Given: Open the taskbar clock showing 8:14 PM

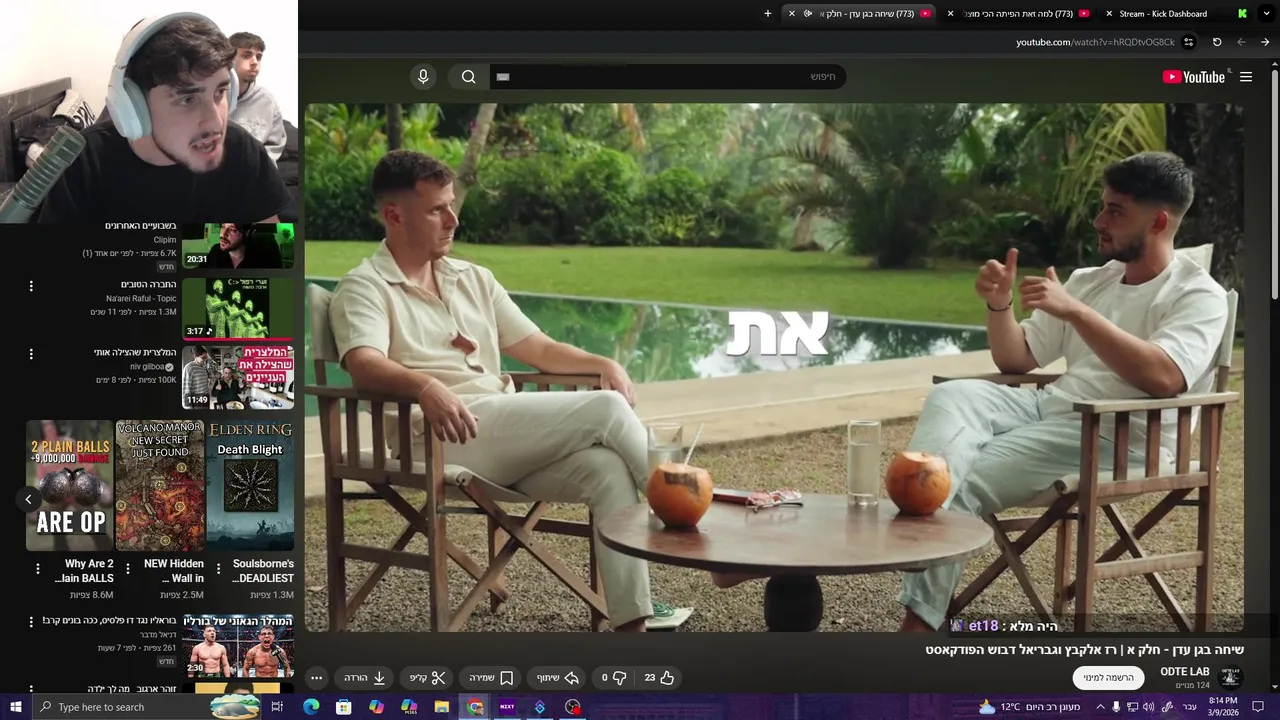Looking at the screenshot, I should point(1223,707).
